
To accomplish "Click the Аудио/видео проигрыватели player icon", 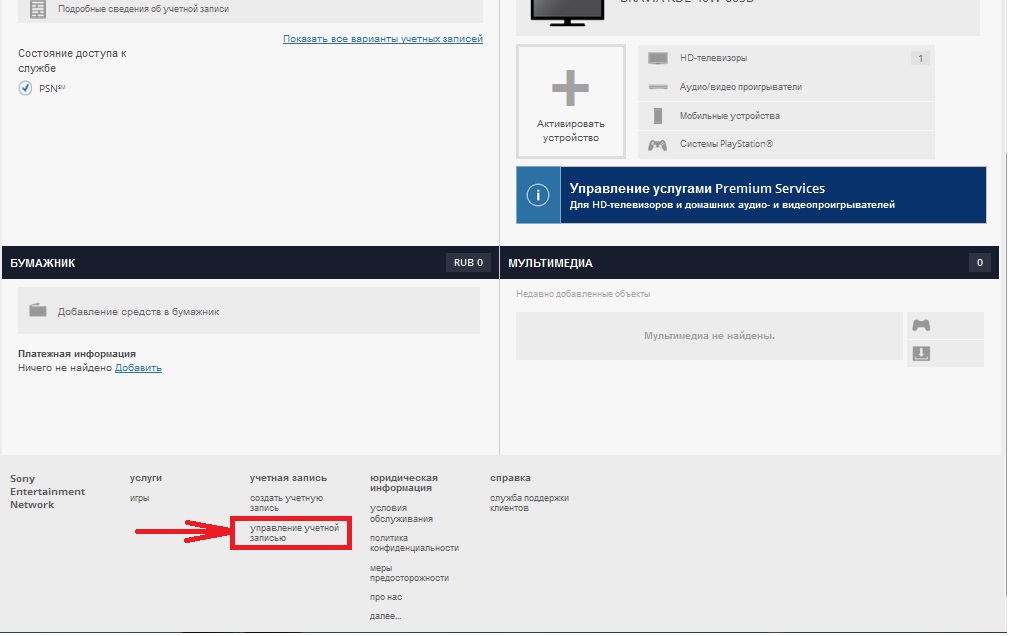I will coord(657,87).
